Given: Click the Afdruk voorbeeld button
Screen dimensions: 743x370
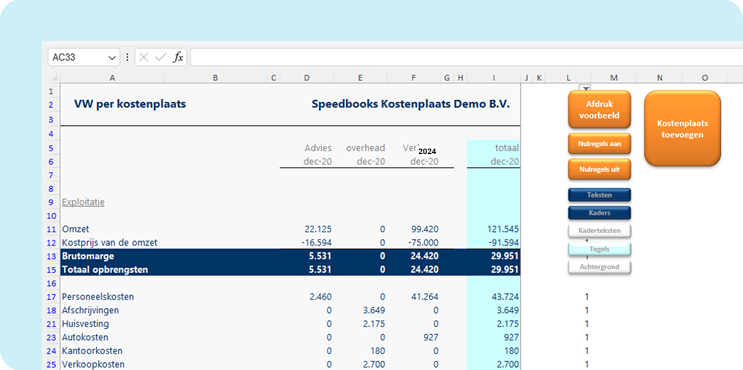Looking at the screenshot, I should [x=599, y=109].
